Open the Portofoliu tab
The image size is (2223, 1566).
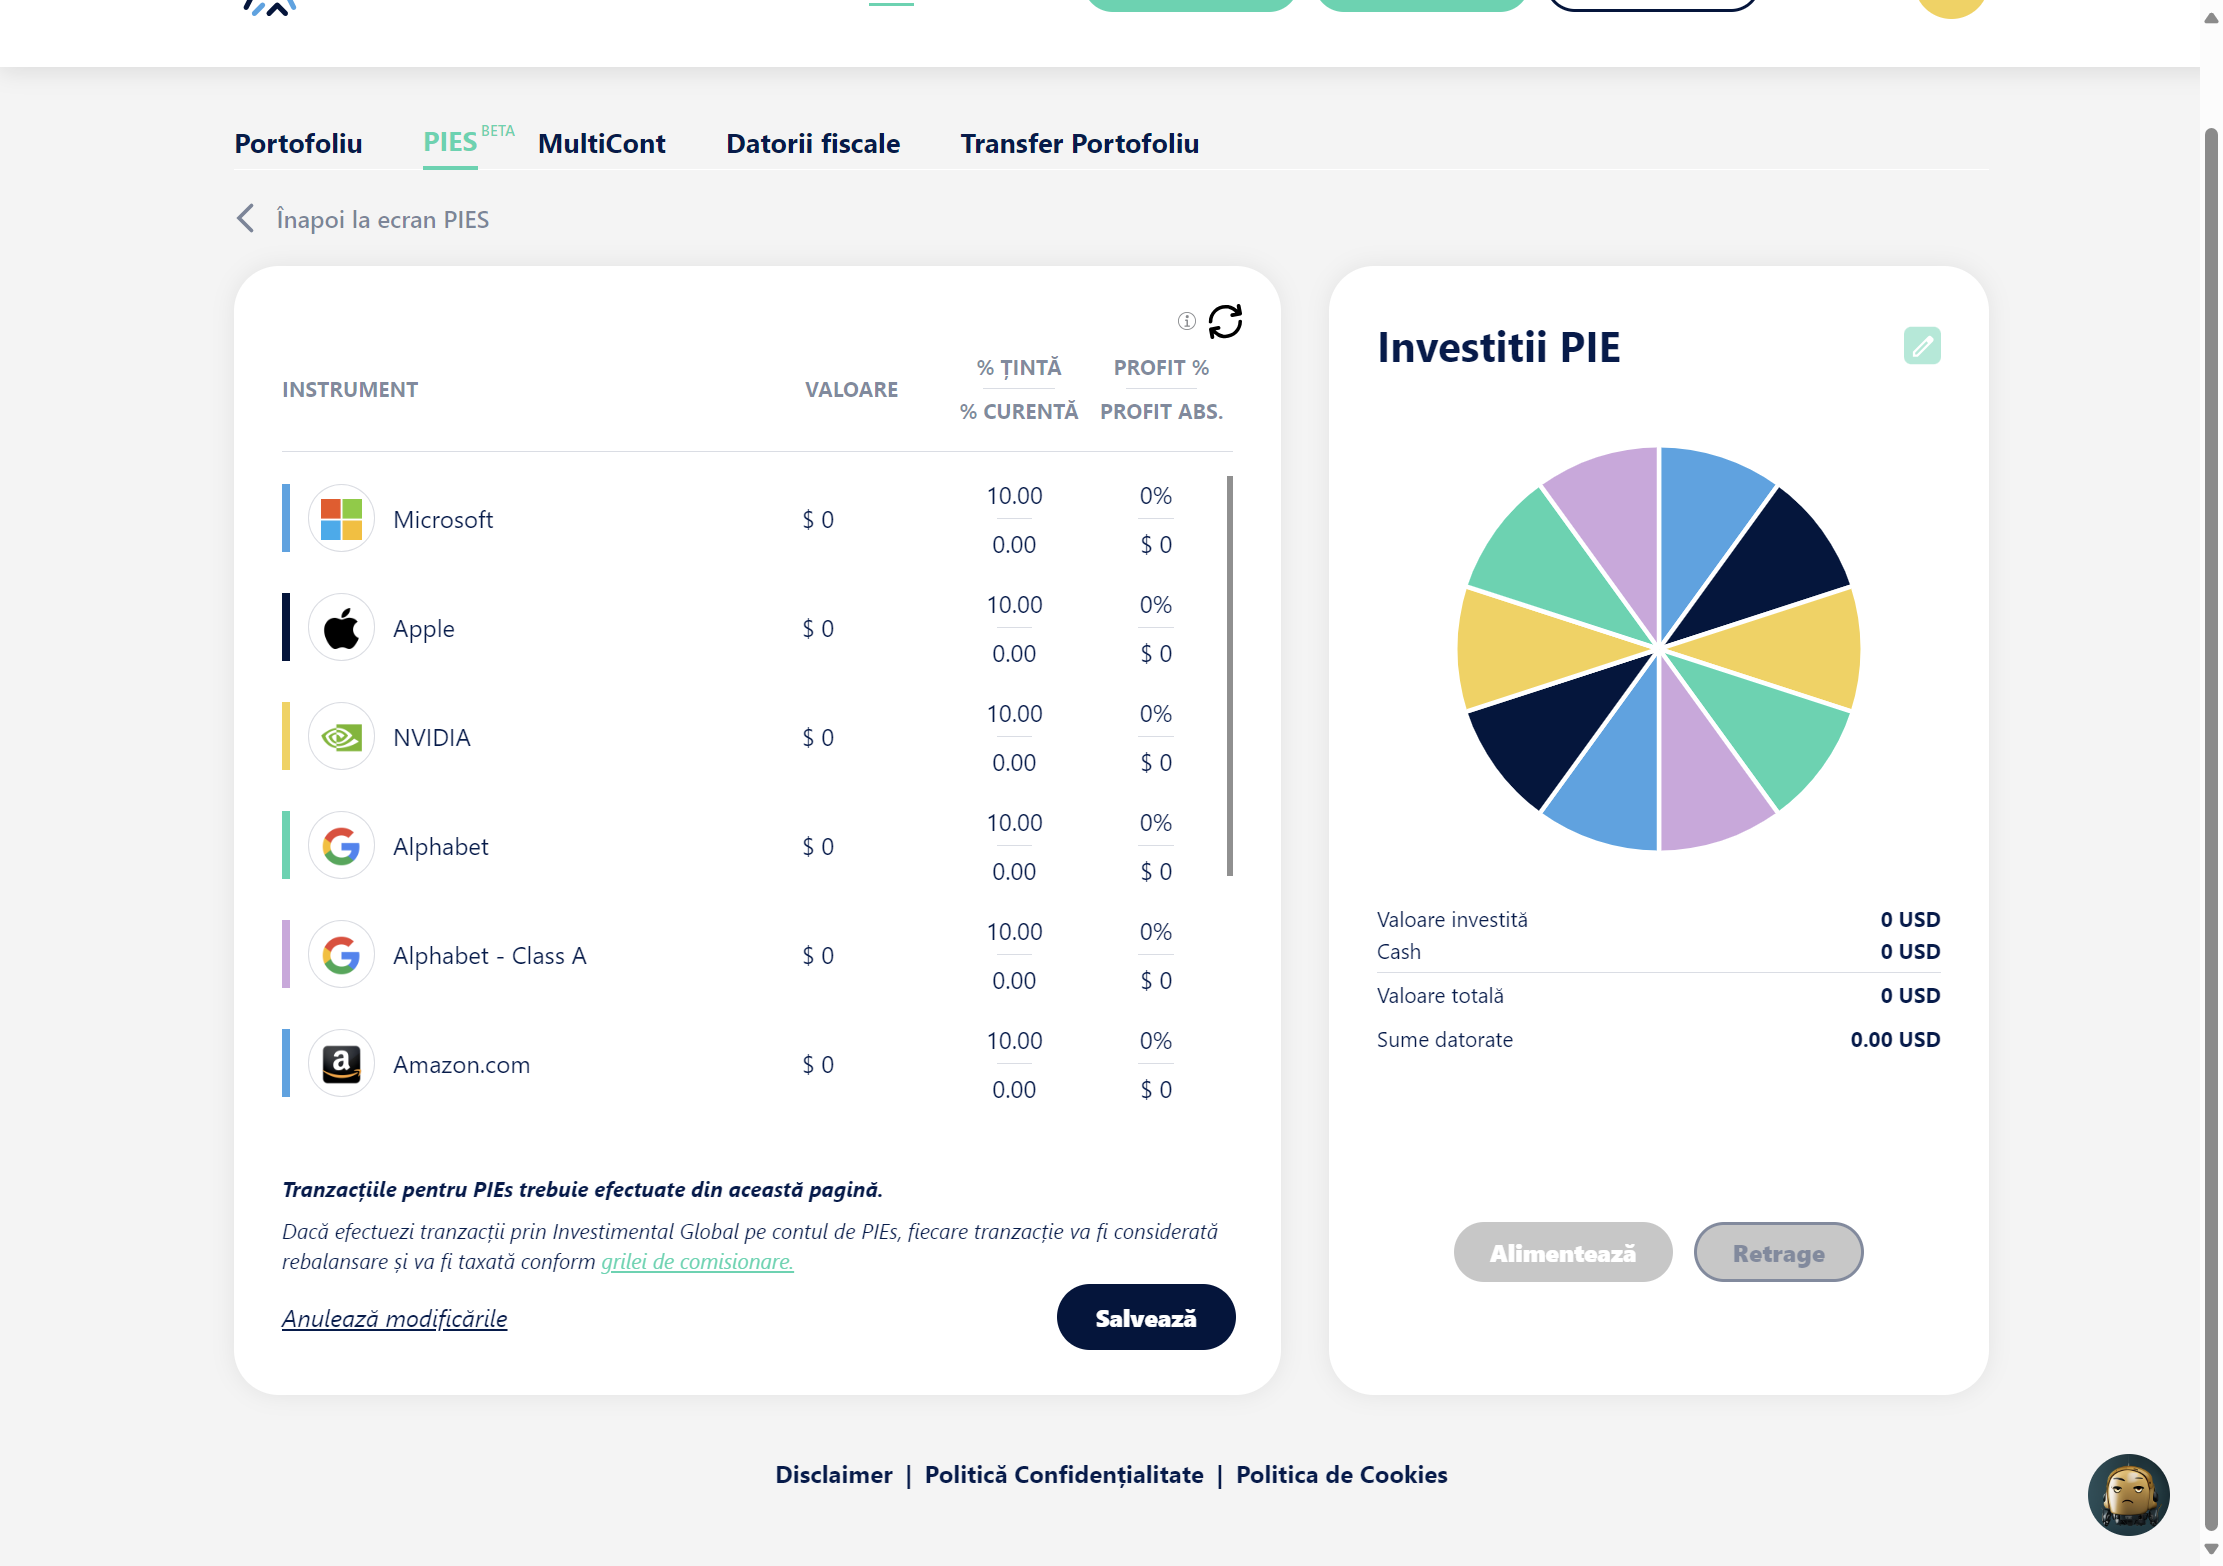(298, 143)
